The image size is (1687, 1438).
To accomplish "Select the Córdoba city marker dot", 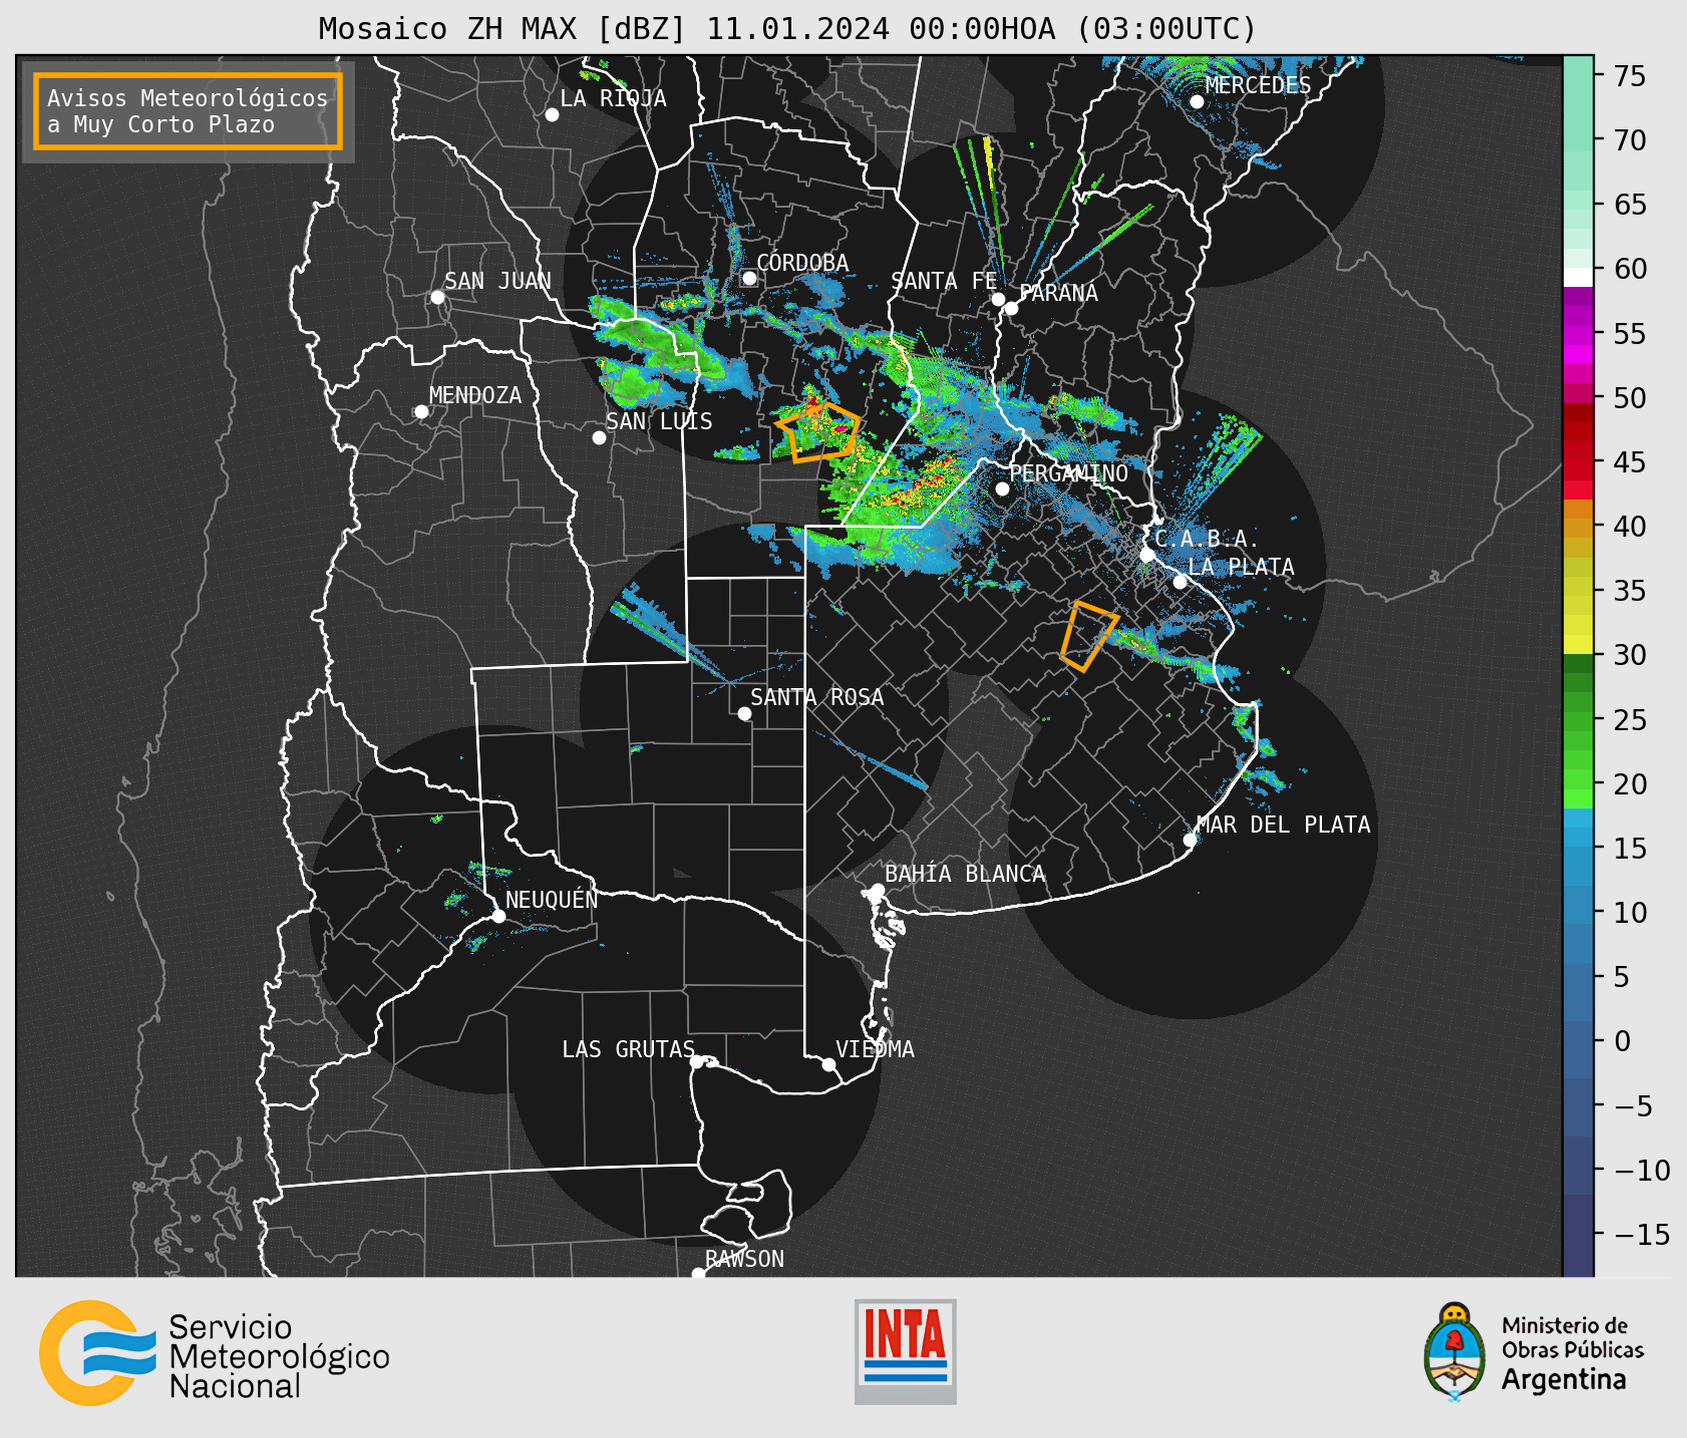I will [749, 278].
